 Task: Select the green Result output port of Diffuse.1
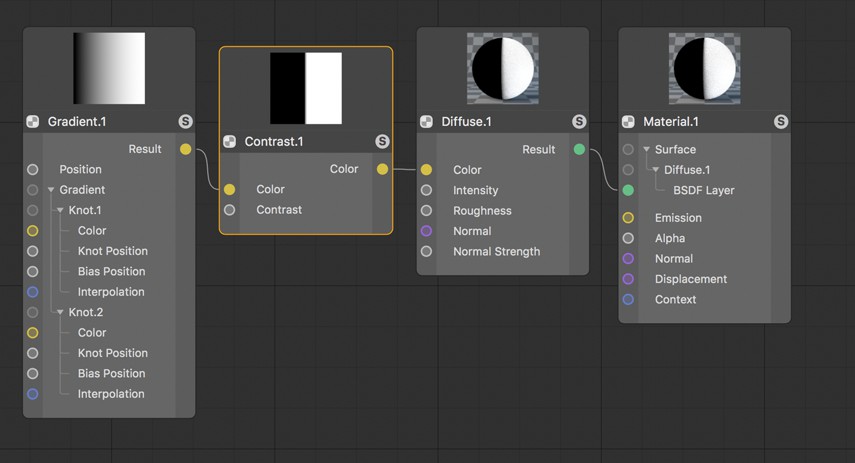[579, 149]
